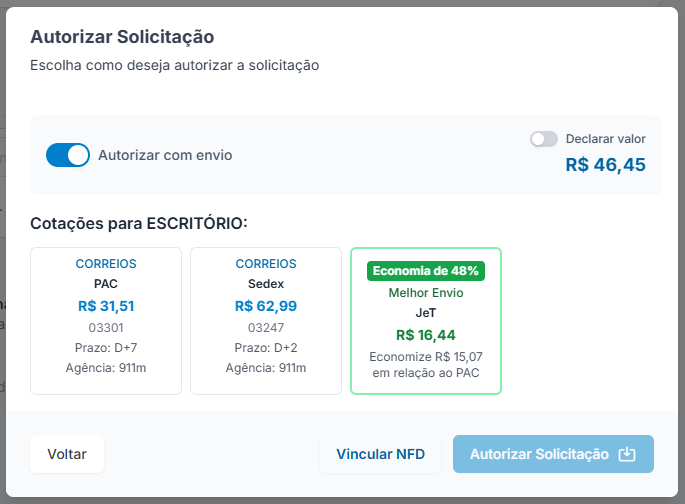Click the R$ 46,45 declared value

pos(605,165)
